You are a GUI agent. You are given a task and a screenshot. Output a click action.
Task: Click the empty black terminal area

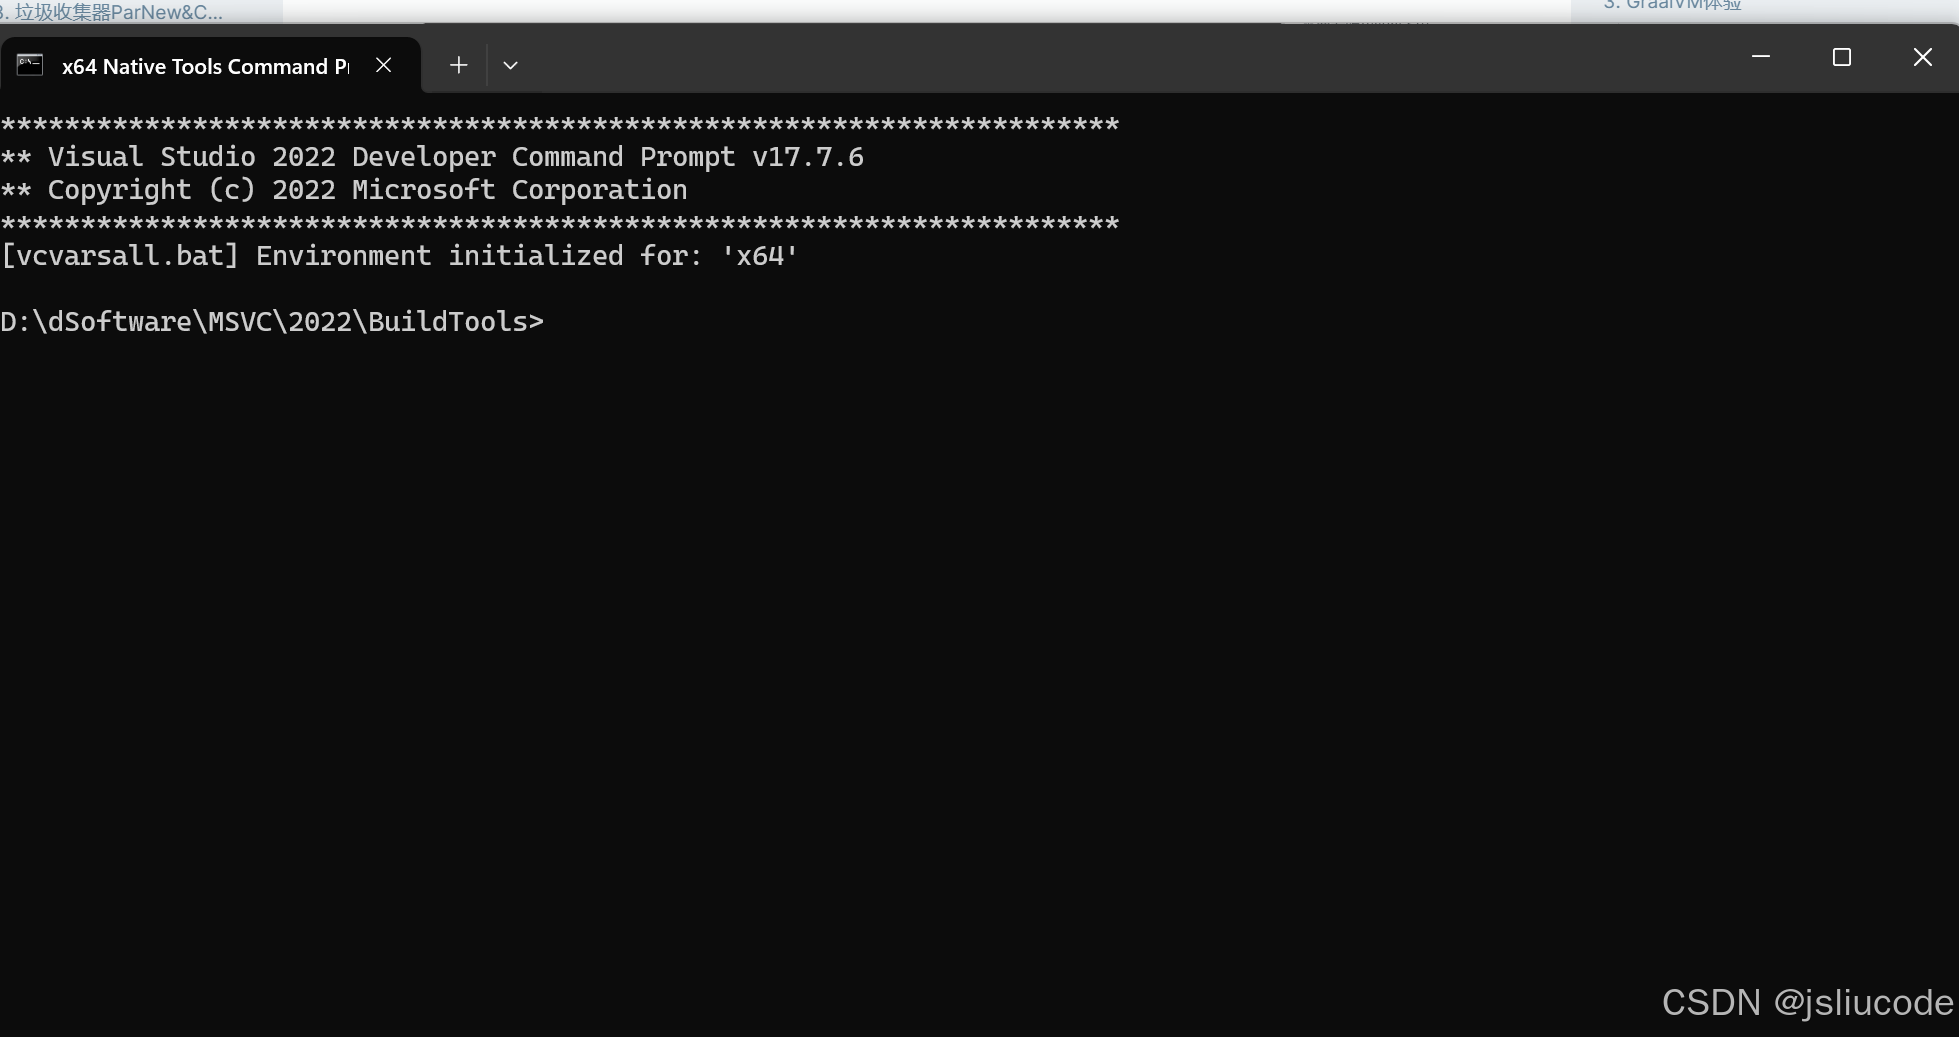coord(900,650)
